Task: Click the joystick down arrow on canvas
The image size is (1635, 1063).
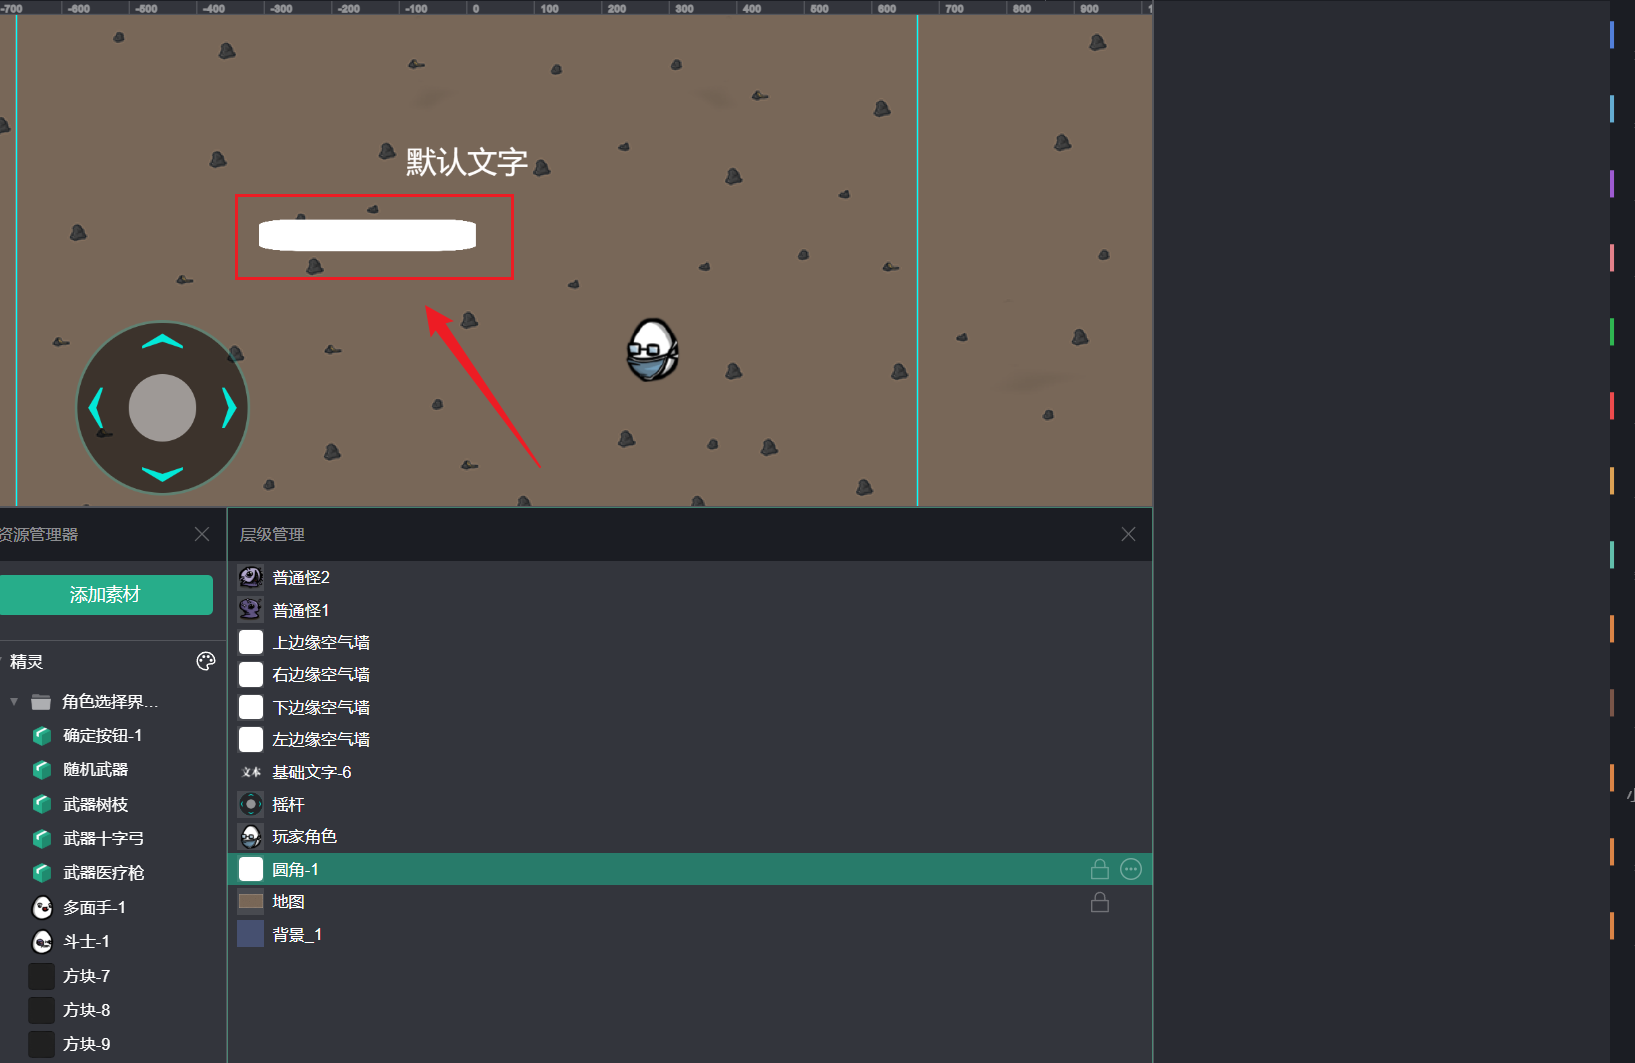Action: 162,474
